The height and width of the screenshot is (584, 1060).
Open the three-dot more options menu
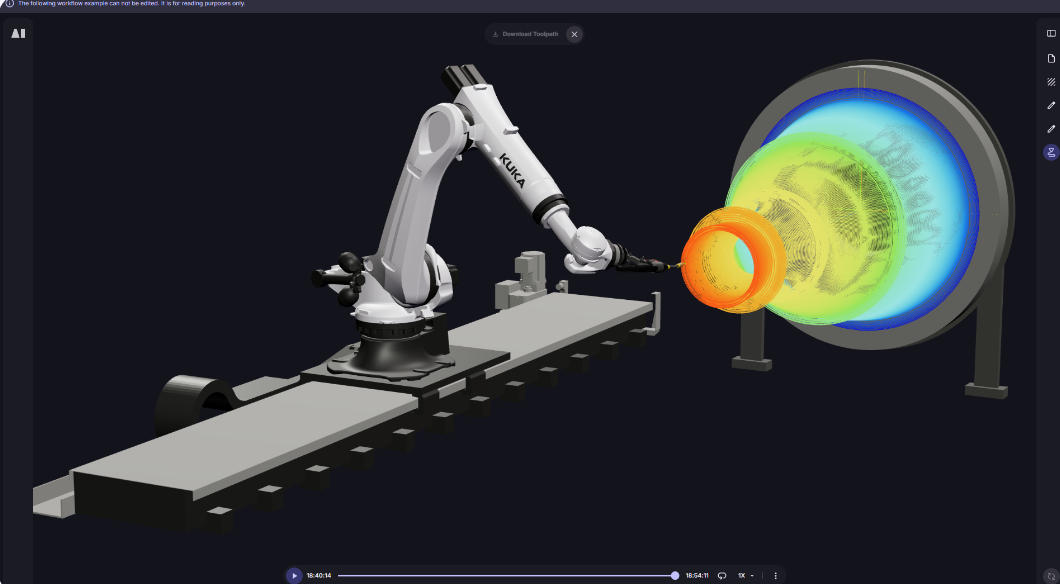coord(775,576)
